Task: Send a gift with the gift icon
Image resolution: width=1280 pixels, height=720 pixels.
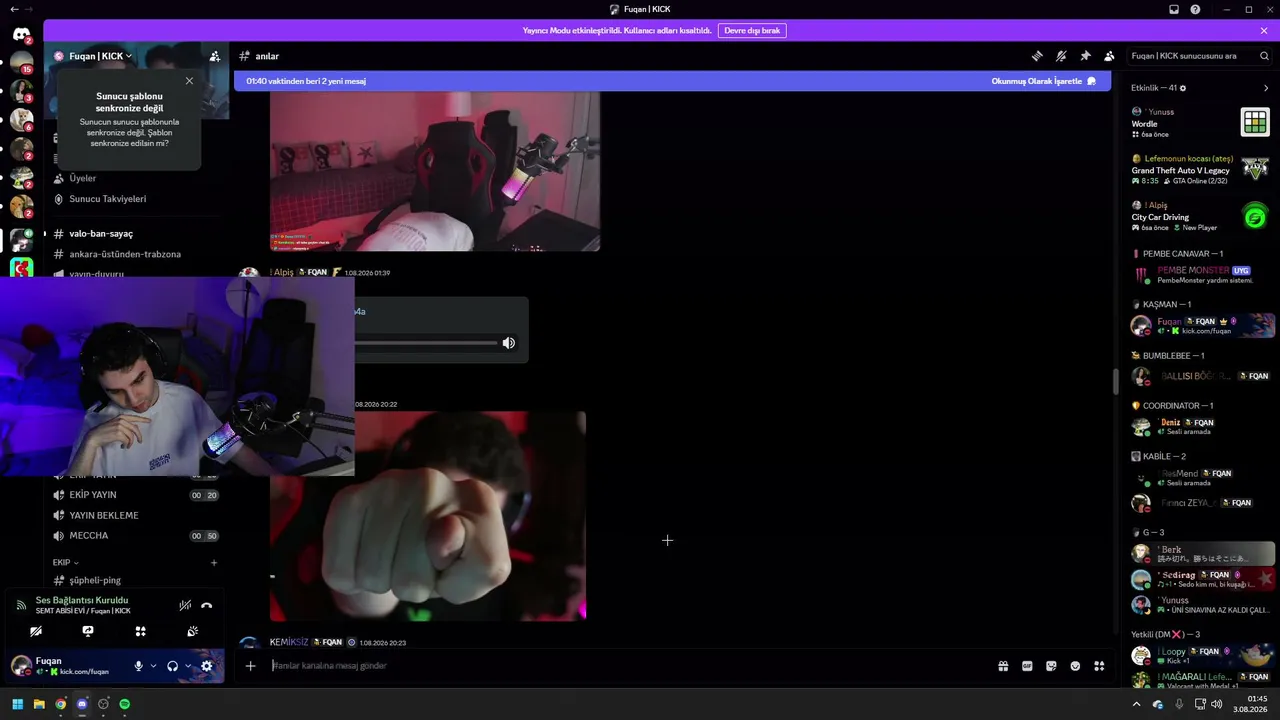Action: 1003,666
